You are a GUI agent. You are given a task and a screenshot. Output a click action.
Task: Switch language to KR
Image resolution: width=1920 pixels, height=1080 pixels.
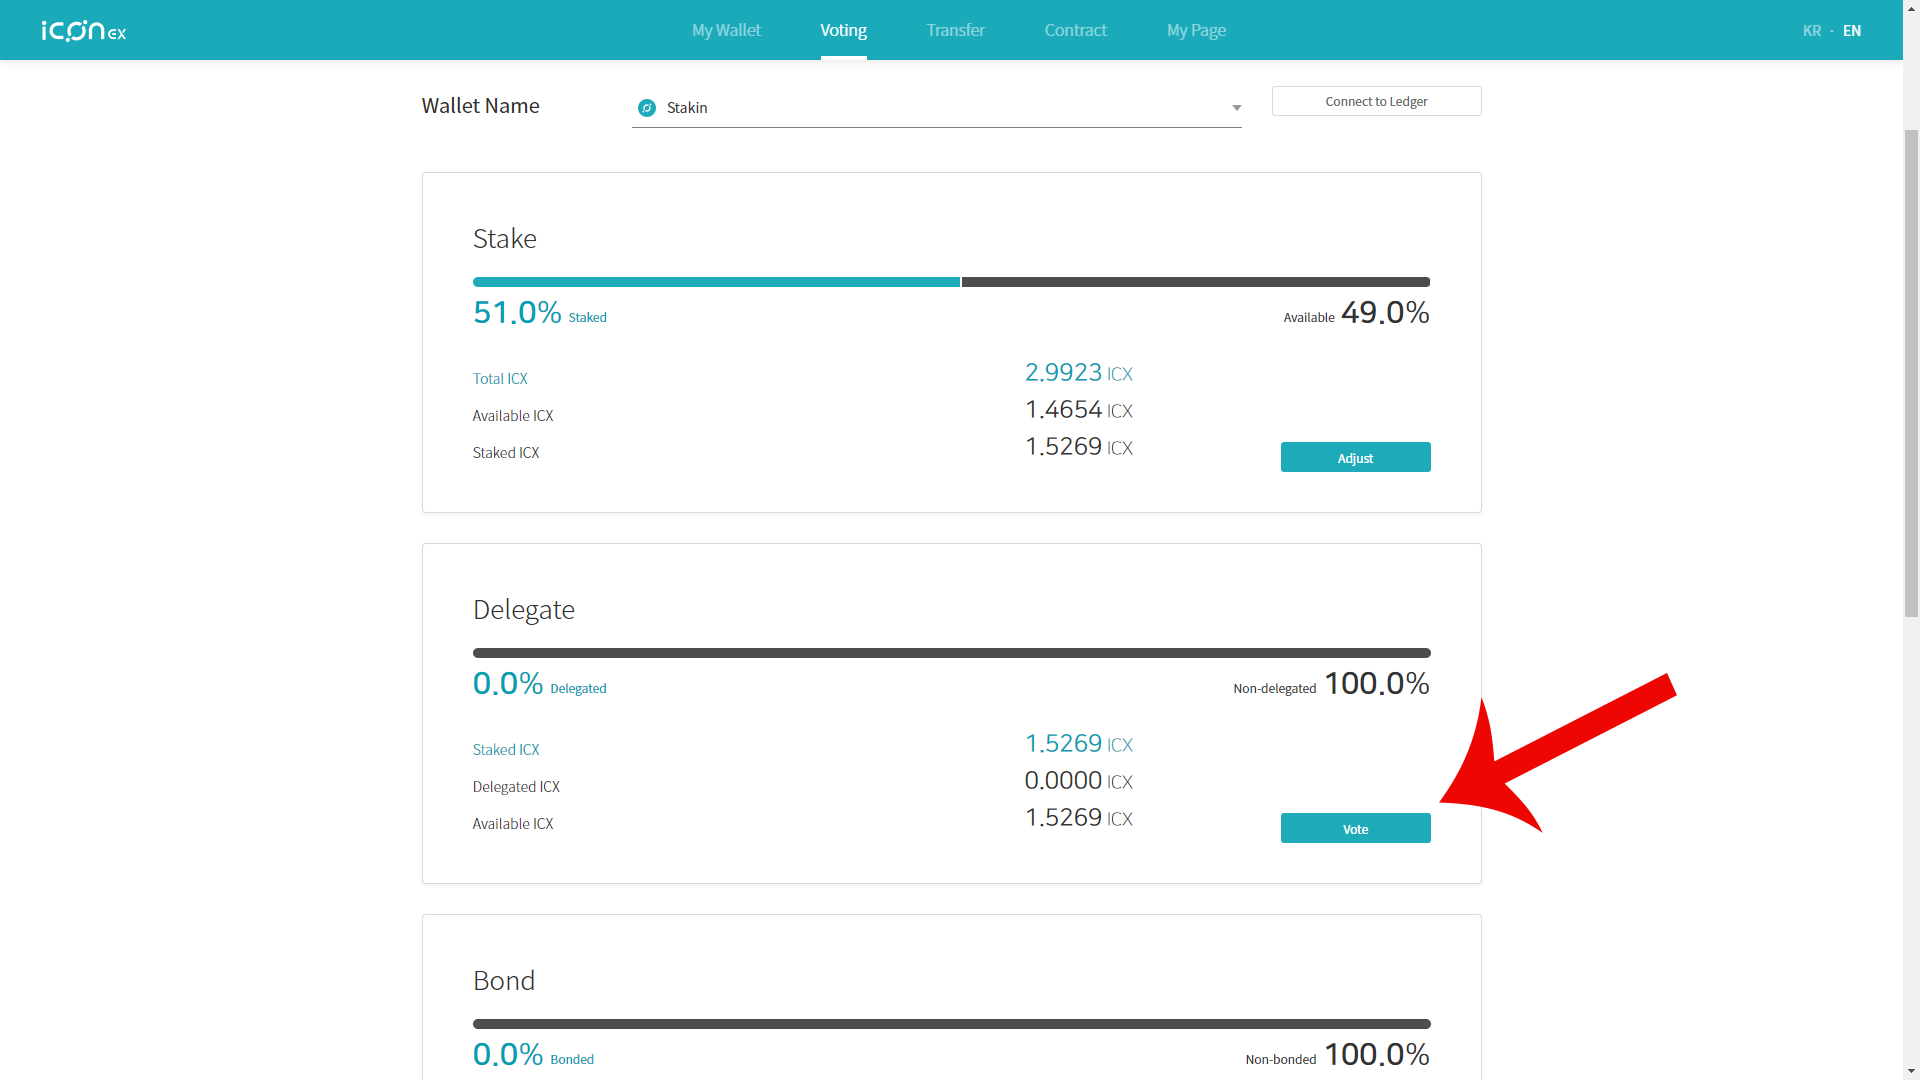tap(1811, 31)
